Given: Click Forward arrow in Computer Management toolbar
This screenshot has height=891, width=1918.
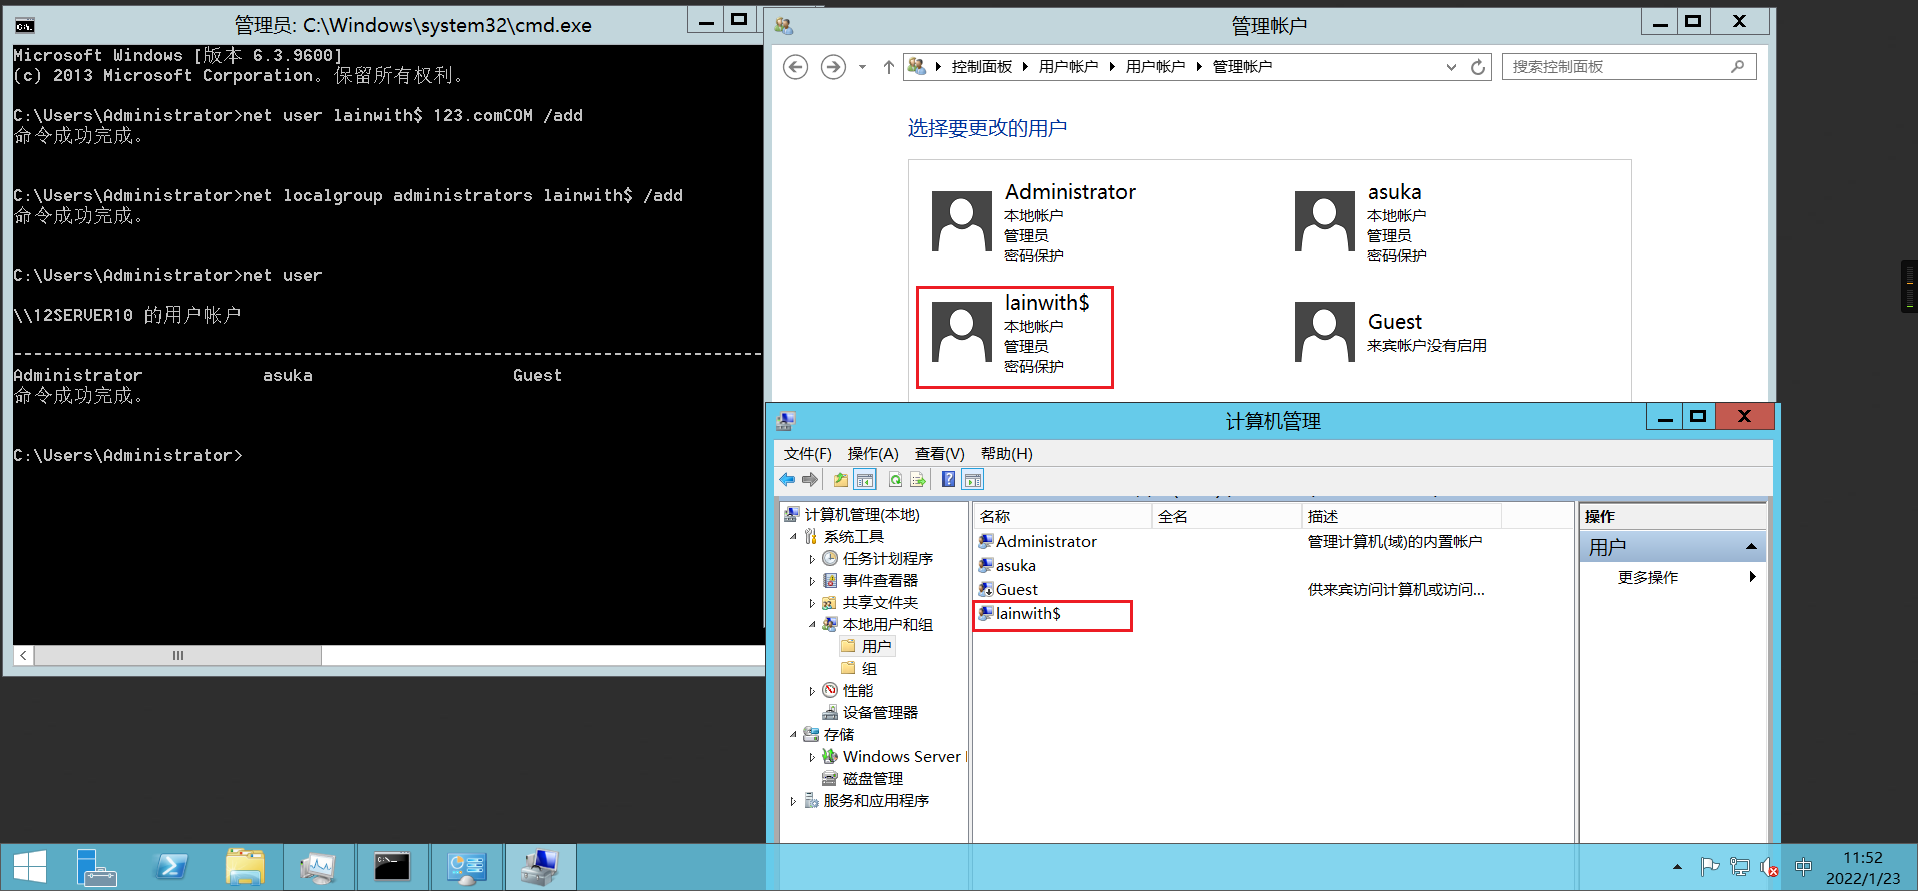Looking at the screenshot, I should [810, 480].
